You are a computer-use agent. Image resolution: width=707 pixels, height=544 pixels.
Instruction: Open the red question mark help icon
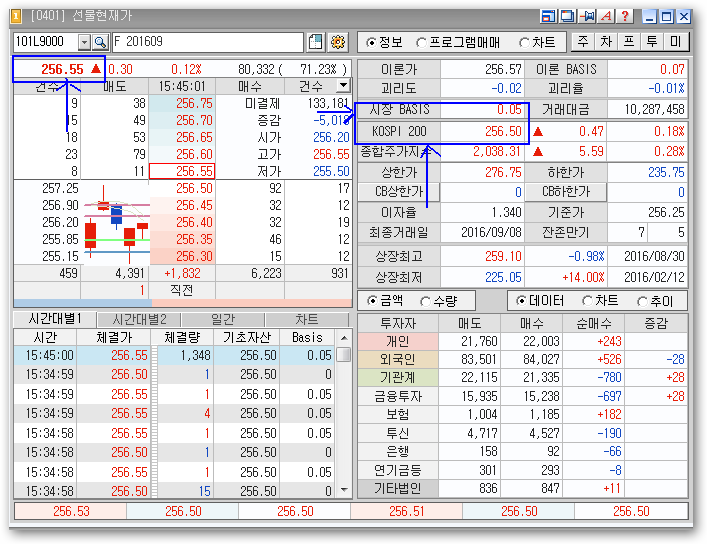click(x=625, y=17)
